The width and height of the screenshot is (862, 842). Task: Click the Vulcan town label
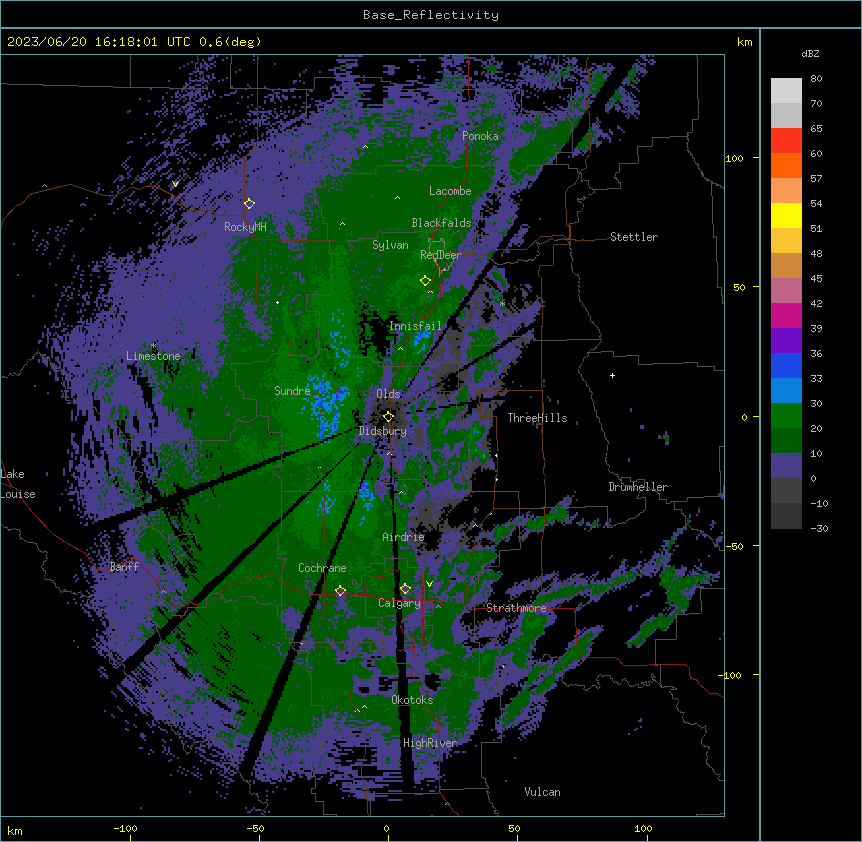coord(543,792)
